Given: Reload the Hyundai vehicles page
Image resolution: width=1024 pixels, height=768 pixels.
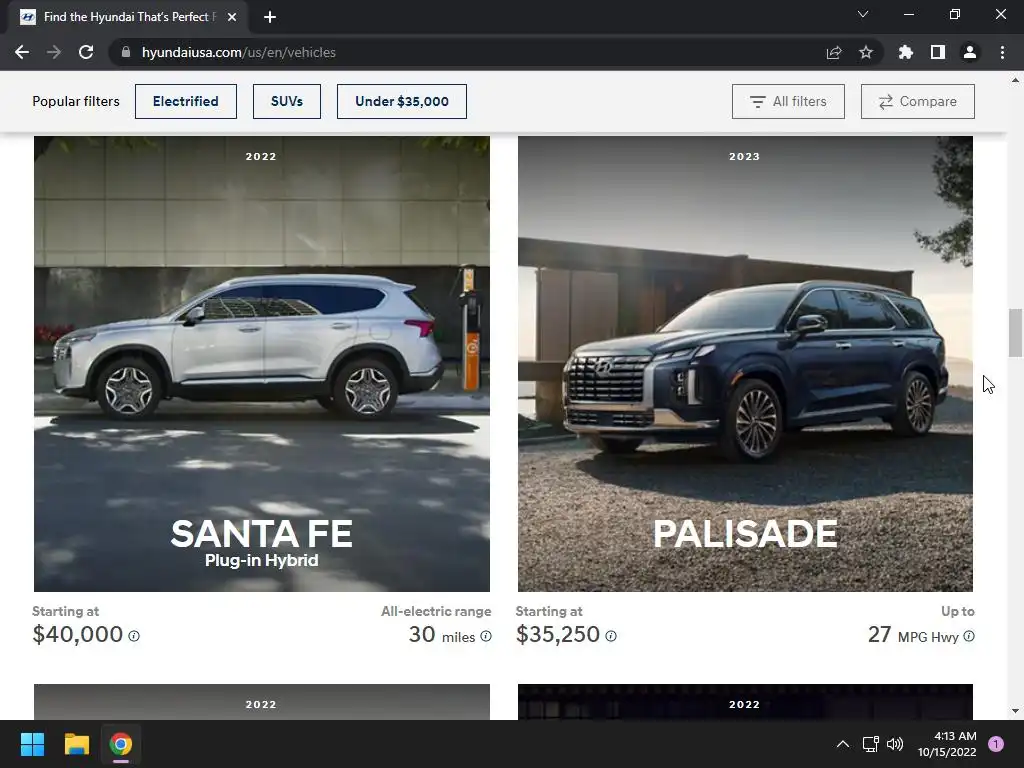Looking at the screenshot, I should coord(86,52).
